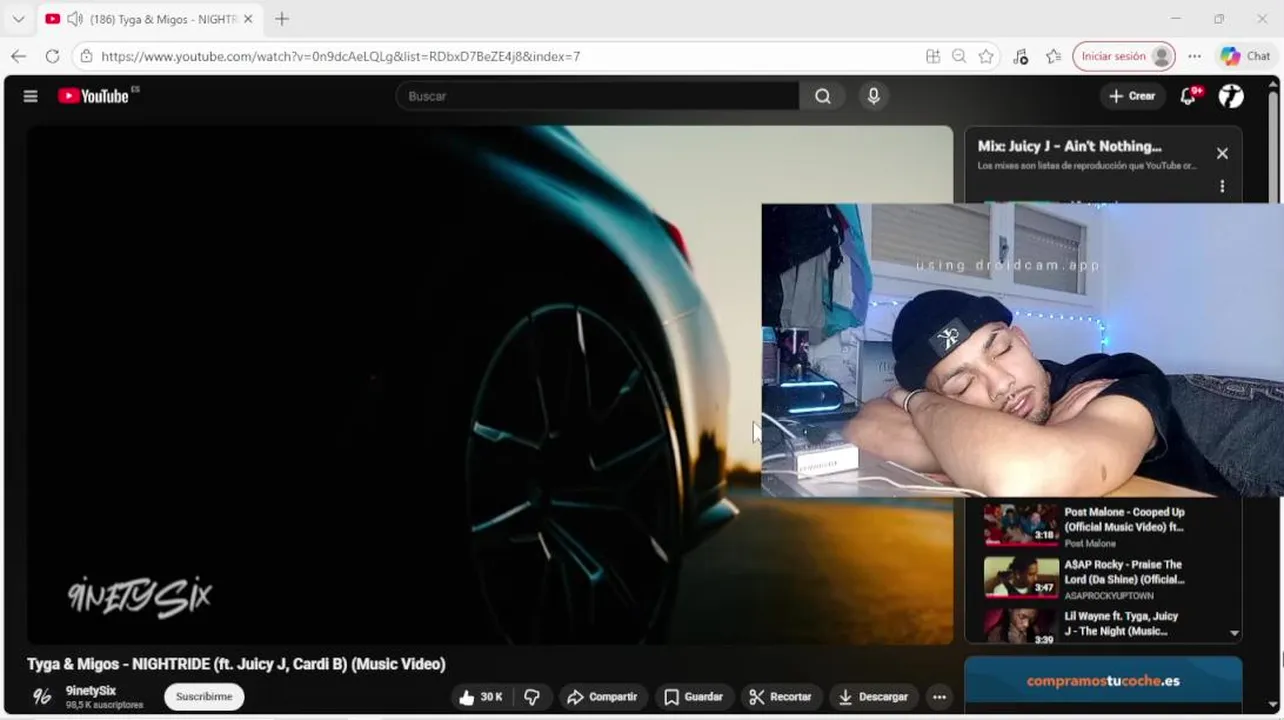The height and width of the screenshot is (720, 1284).
Task: Open browser settings and more menu
Action: pos(1195,56)
